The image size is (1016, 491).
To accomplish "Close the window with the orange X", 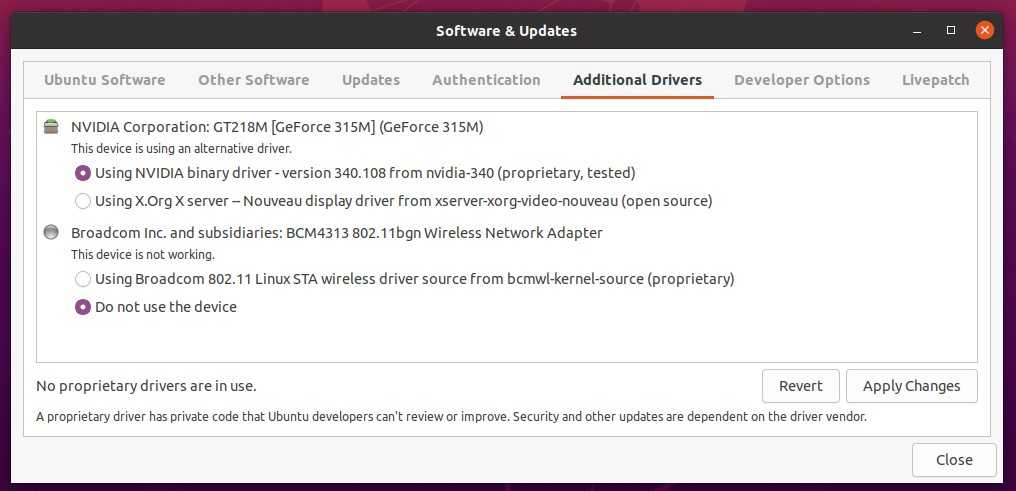I will tap(985, 31).
